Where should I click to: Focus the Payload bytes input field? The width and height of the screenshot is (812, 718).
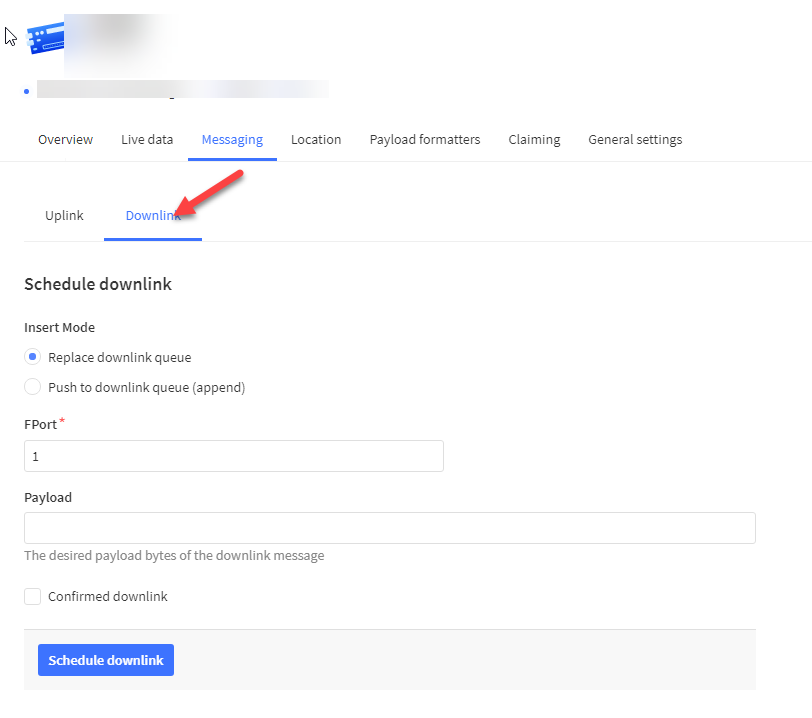tap(389, 528)
